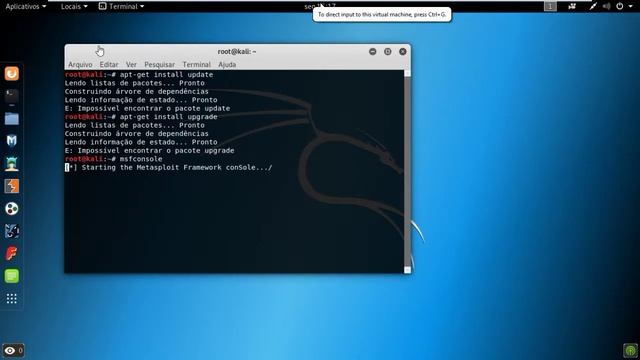Image resolution: width=640 pixels, height=360 pixels.
Task: Open the Ajuda menu
Action: (x=227, y=64)
